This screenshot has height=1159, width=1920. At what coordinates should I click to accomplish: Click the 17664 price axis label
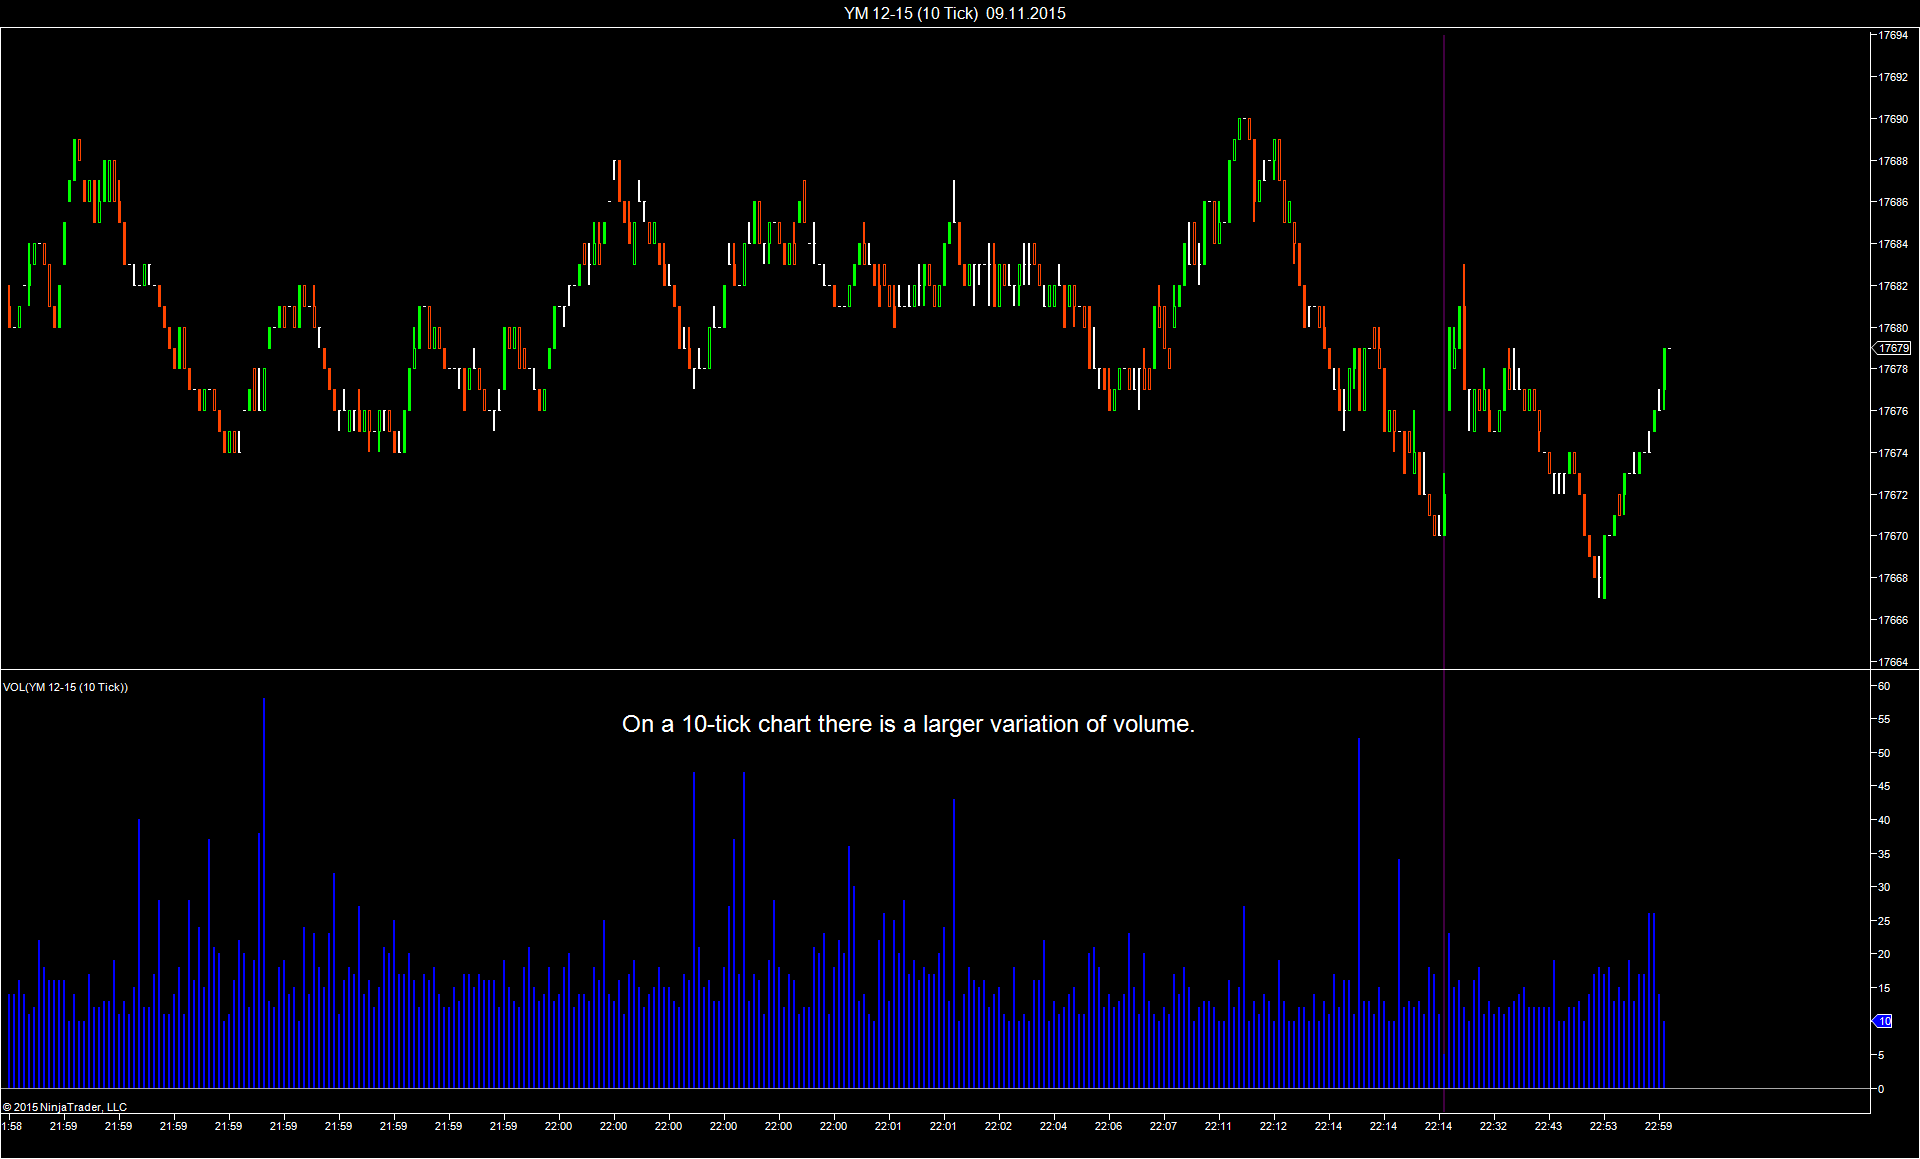click(1892, 662)
